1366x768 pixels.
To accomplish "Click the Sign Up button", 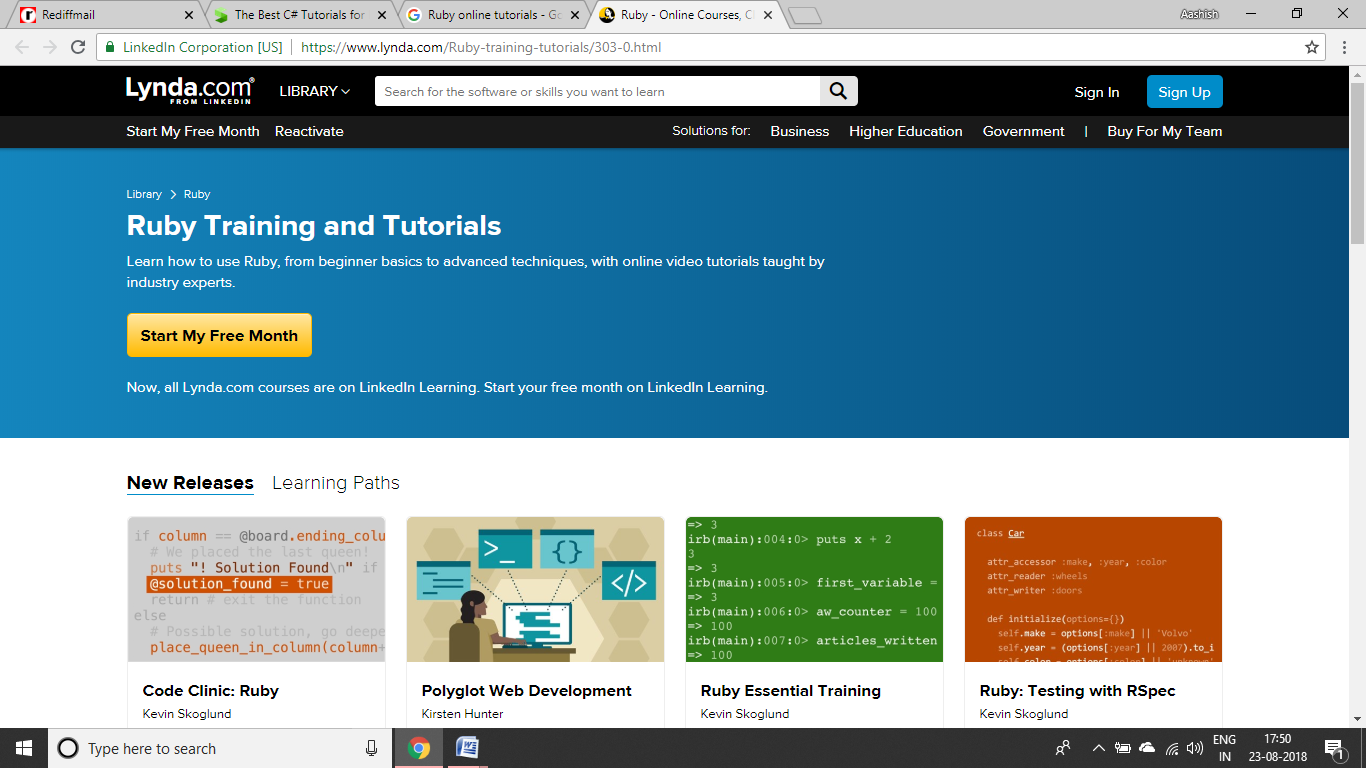I will tap(1184, 92).
